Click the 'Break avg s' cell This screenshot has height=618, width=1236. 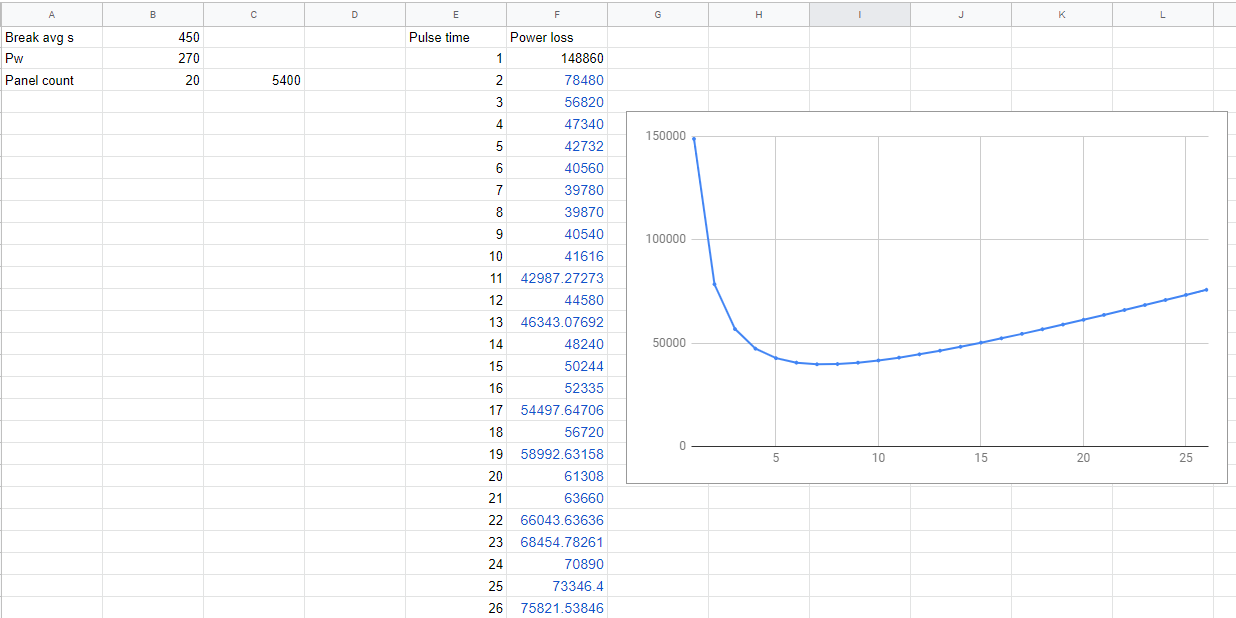[51, 37]
